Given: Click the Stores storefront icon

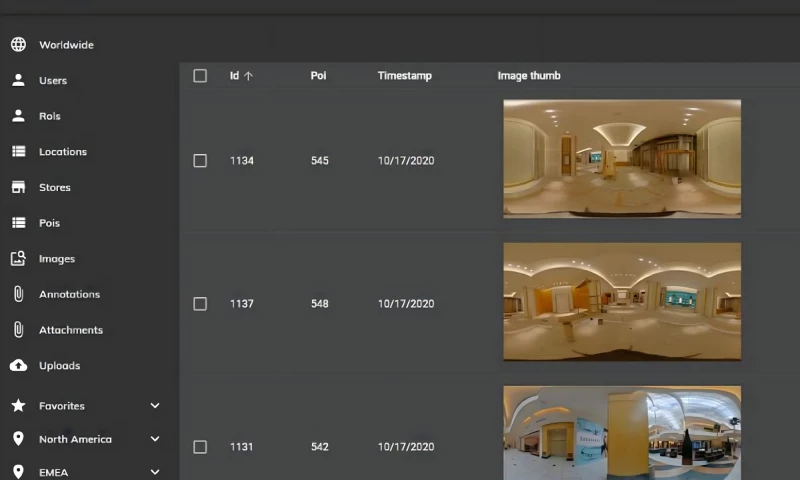Looking at the screenshot, I should (18, 187).
